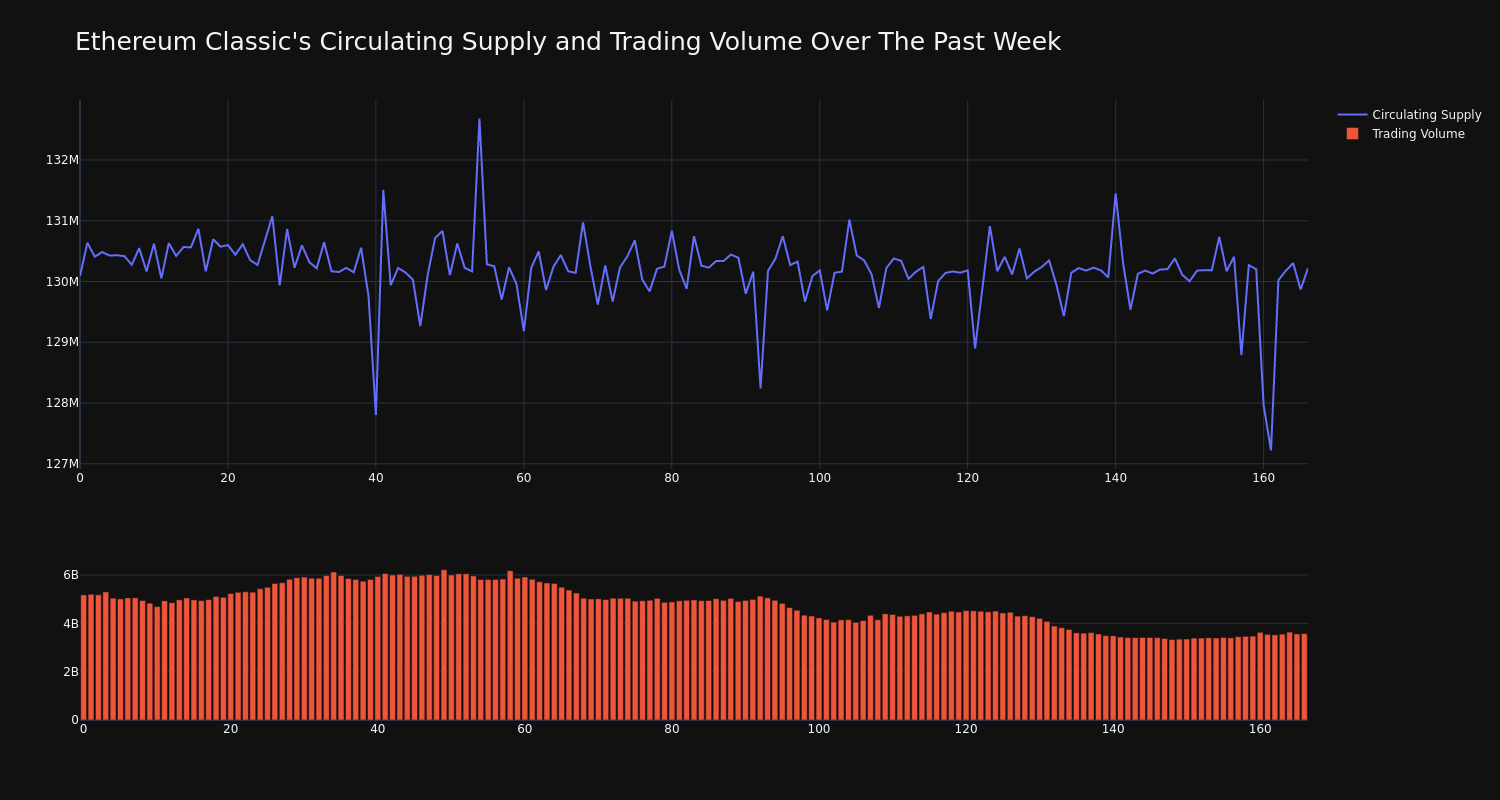
Task: Click x-axis label 20 on supply chart
Action: pyautogui.click(x=228, y=478)
